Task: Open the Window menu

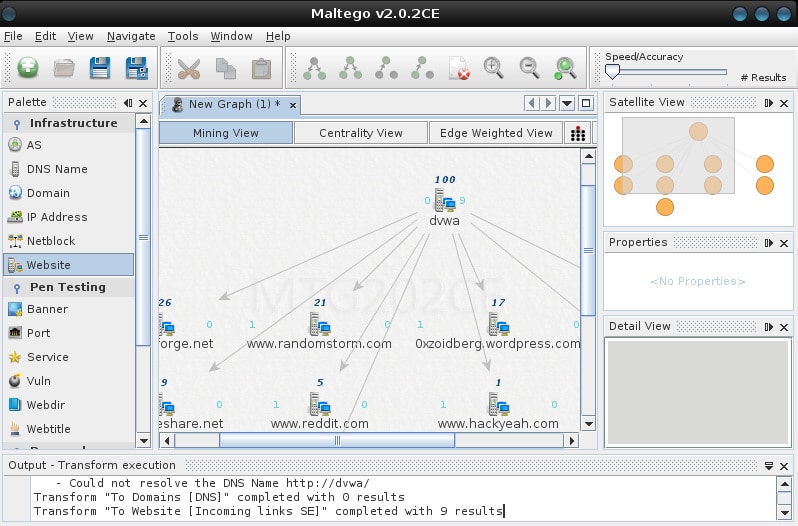Action: 232,36
